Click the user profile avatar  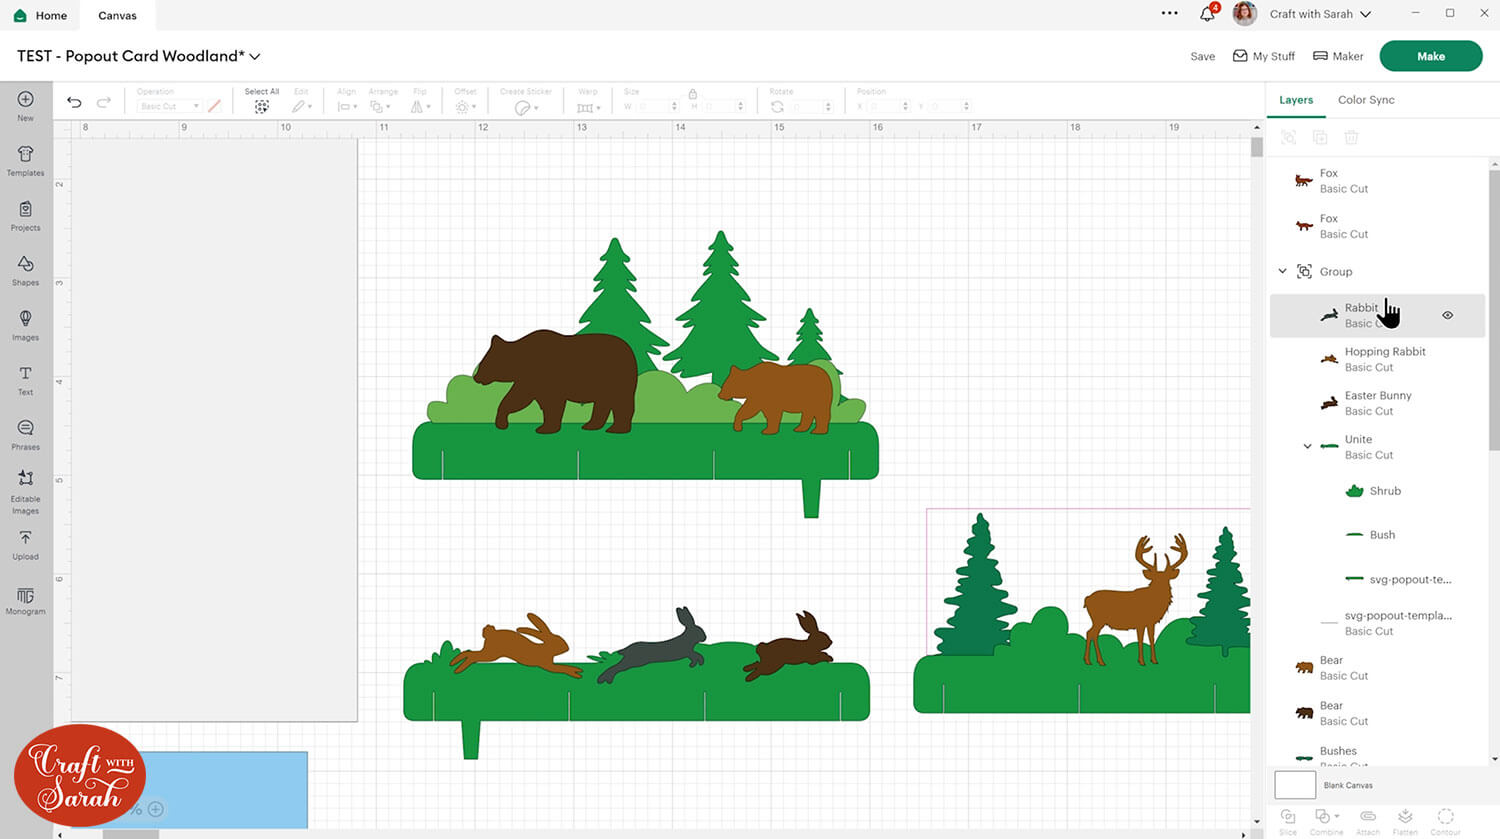1244,14
